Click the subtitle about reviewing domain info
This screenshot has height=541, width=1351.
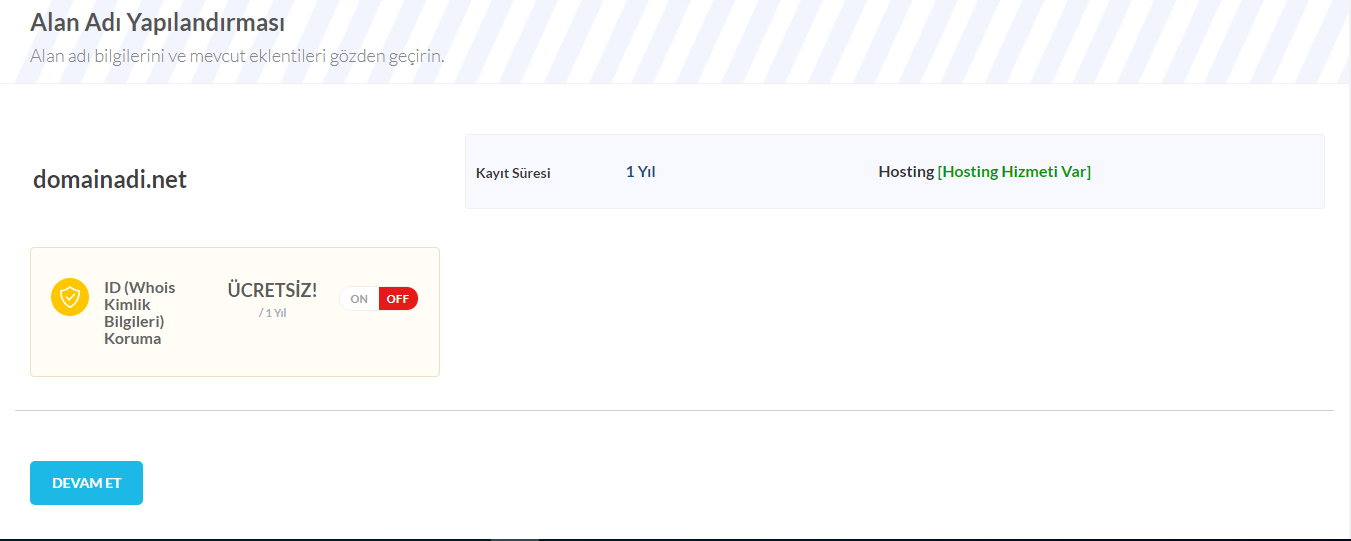click(237, 55)
